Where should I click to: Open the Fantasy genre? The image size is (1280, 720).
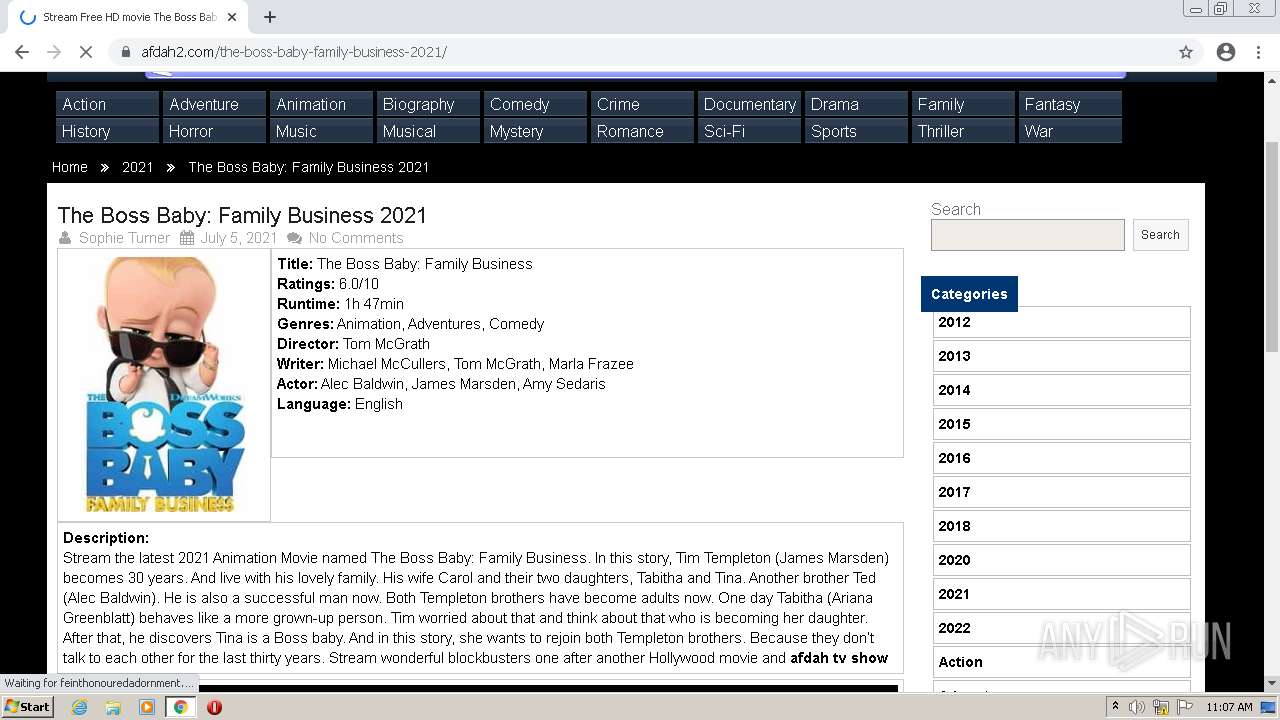click(x=1070, y=104)
